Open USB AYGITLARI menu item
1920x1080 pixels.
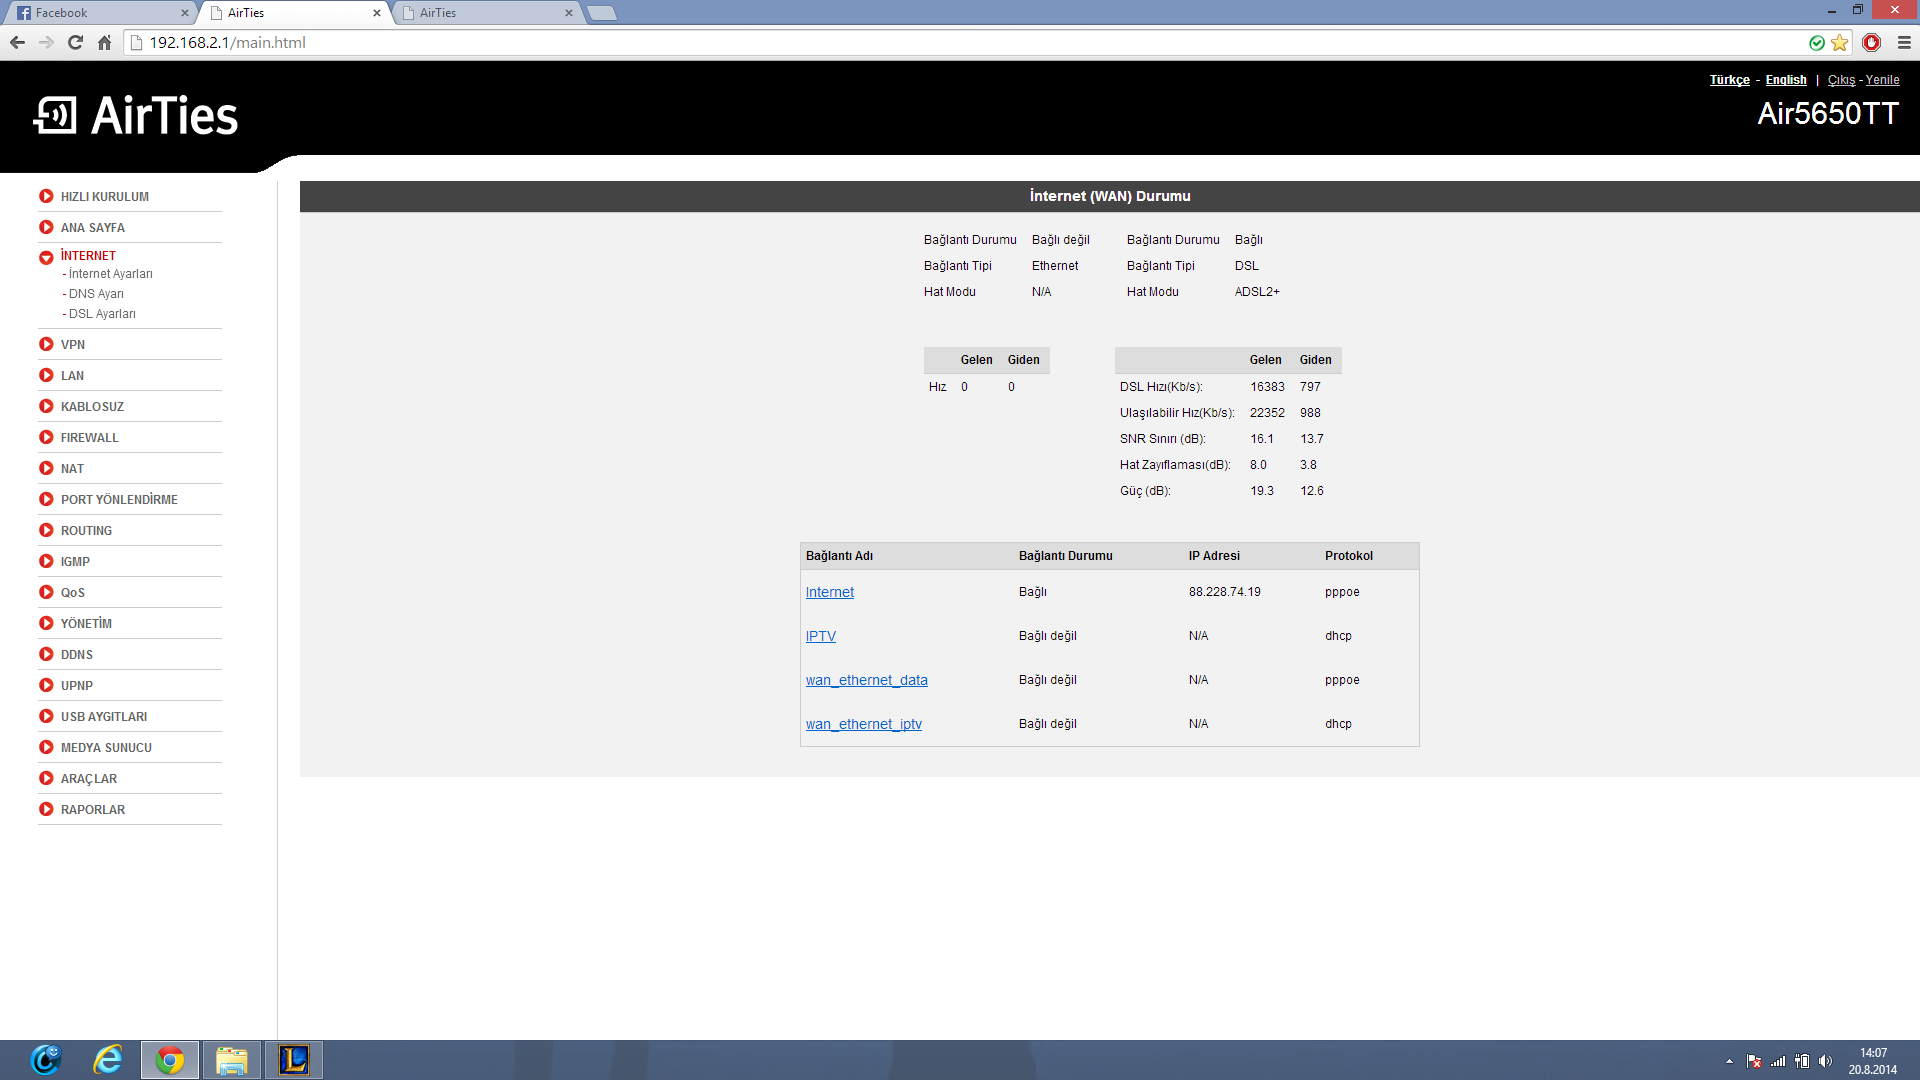(104, 717)
